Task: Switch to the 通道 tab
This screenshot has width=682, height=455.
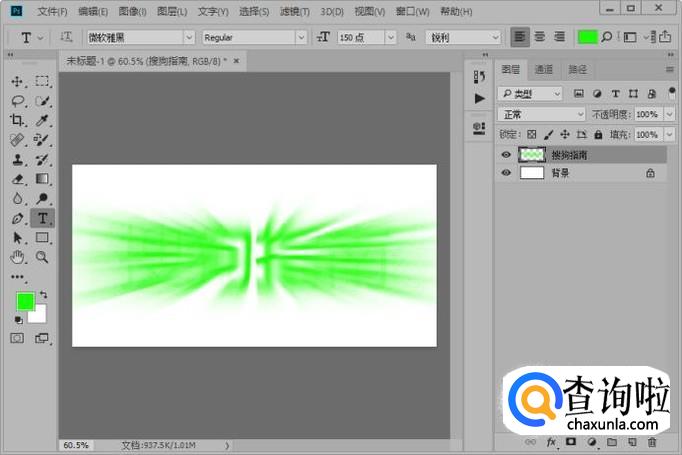Action: pos(544,69)
